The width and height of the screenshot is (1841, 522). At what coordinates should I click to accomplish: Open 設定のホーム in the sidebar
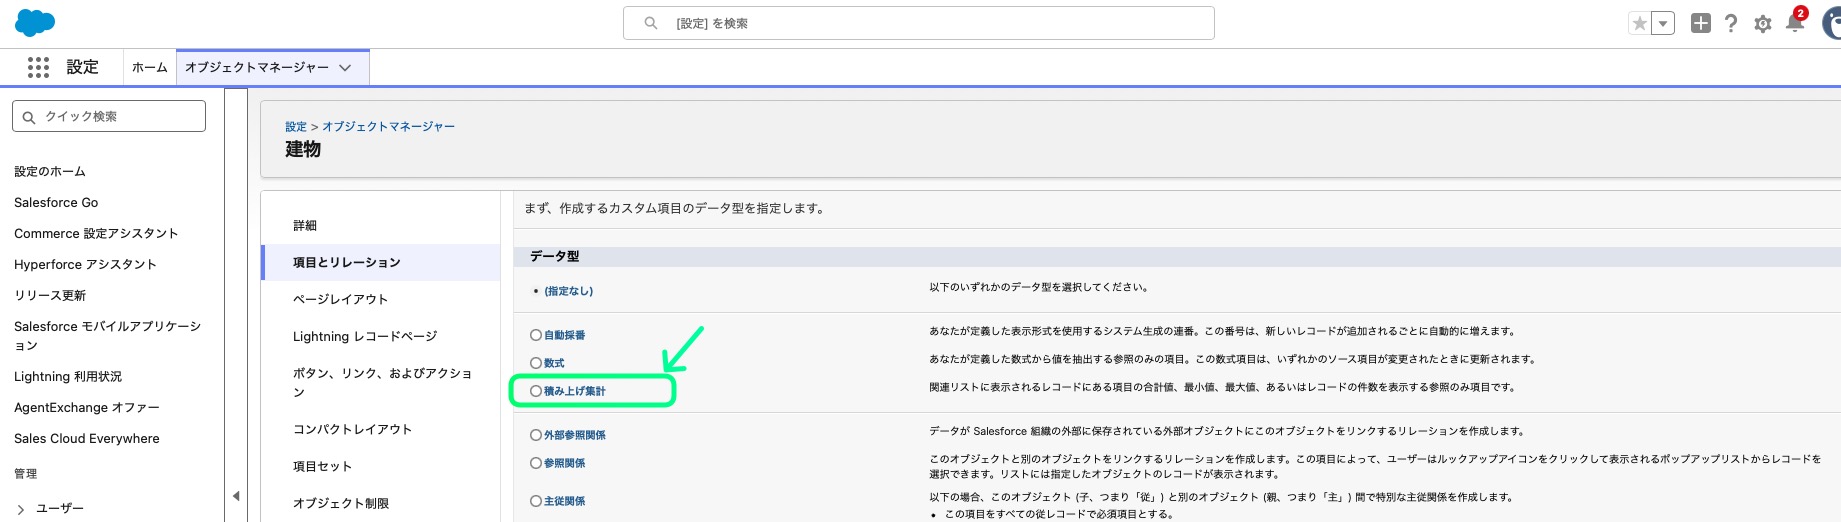coord(50,171)
